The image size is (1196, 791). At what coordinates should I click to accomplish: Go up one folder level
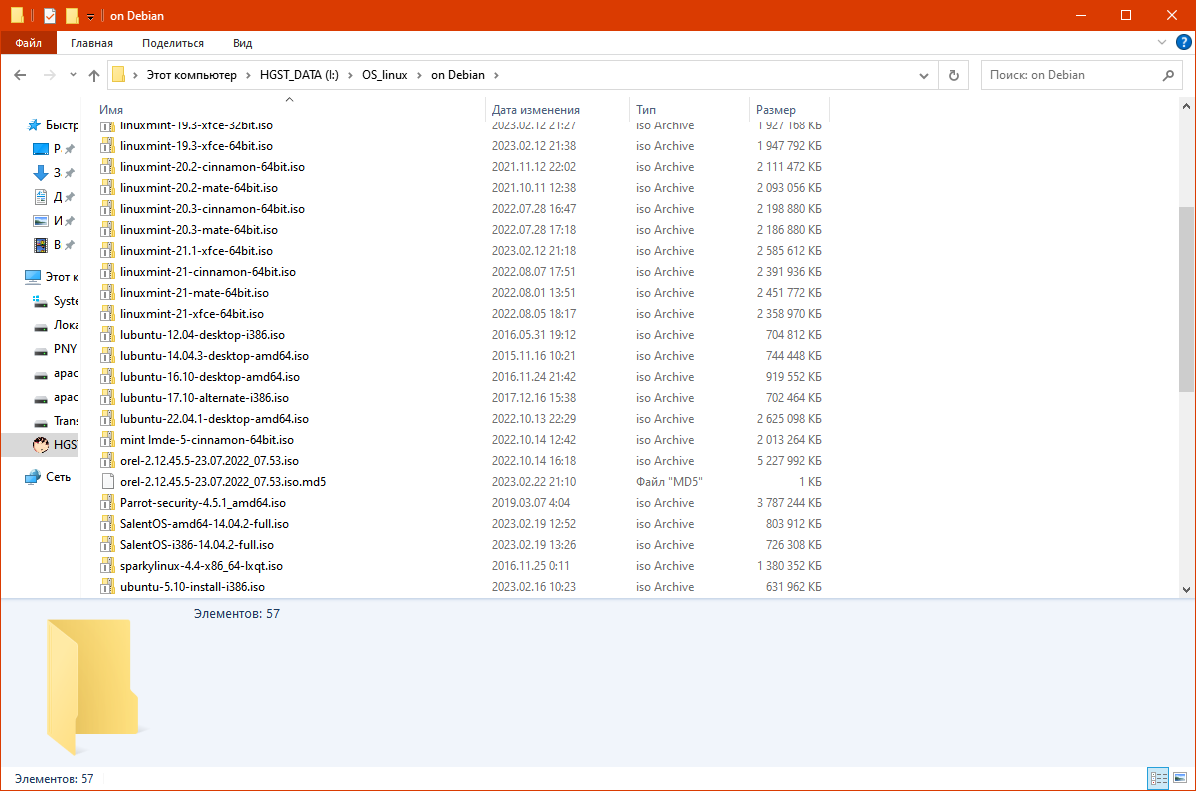[x=94, y=75]
